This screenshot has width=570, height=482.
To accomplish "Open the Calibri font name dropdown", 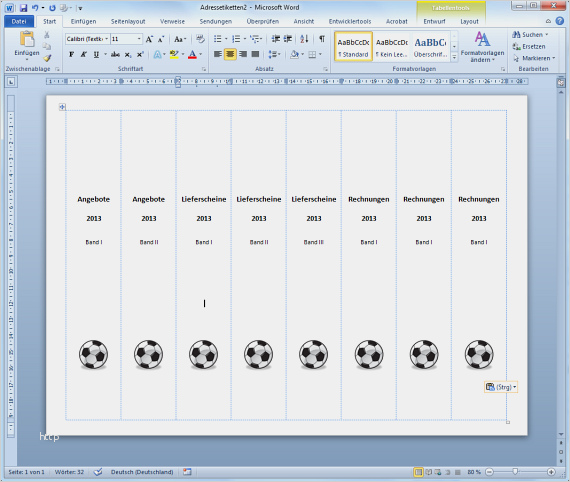I will coord(107,39).
